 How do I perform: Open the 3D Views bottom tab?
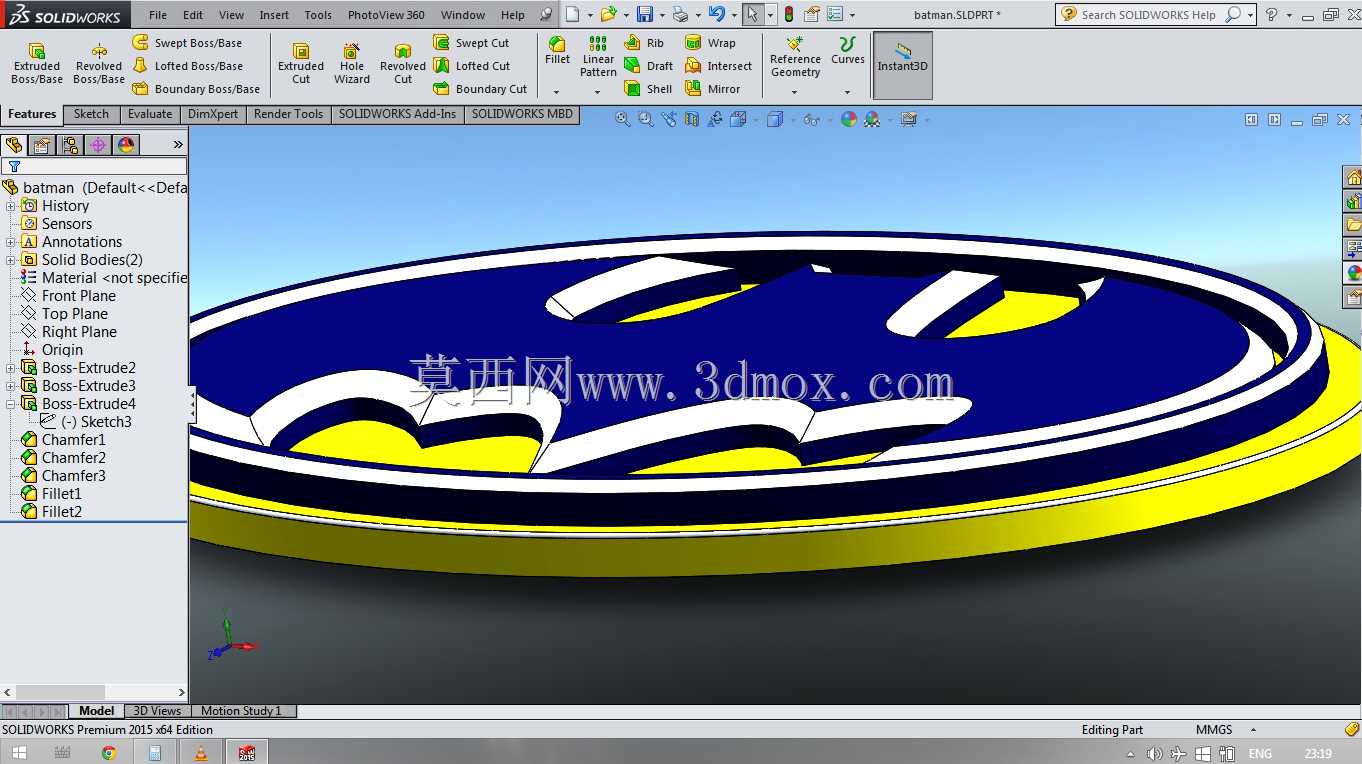pyautogui.click(x=157, y=711)
